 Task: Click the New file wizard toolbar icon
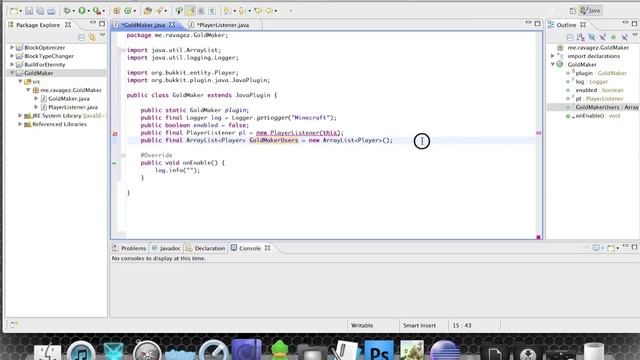point(13,11)
